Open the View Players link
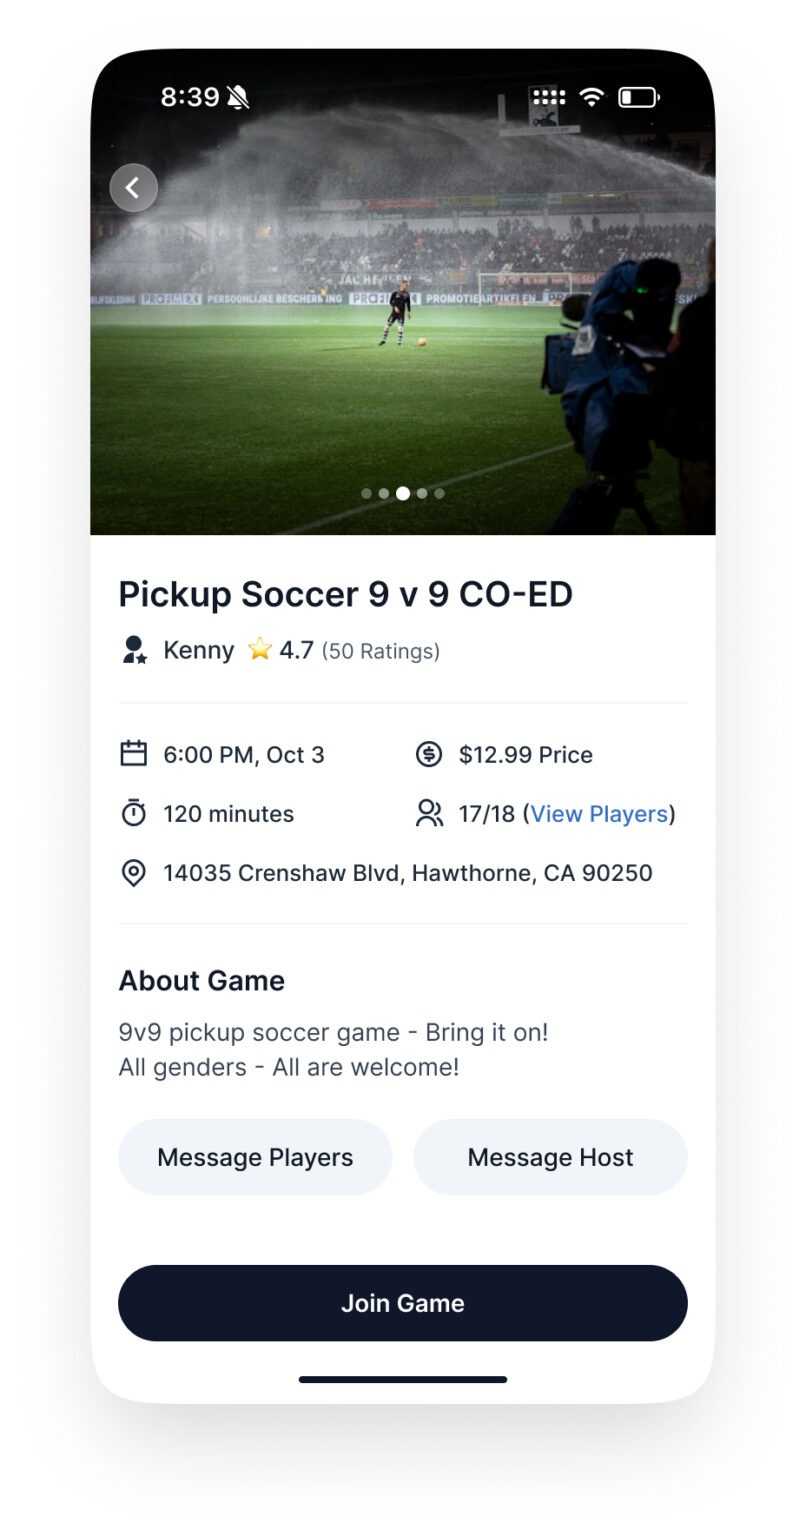Screen dimensions: 806x1536 (599, 814)
